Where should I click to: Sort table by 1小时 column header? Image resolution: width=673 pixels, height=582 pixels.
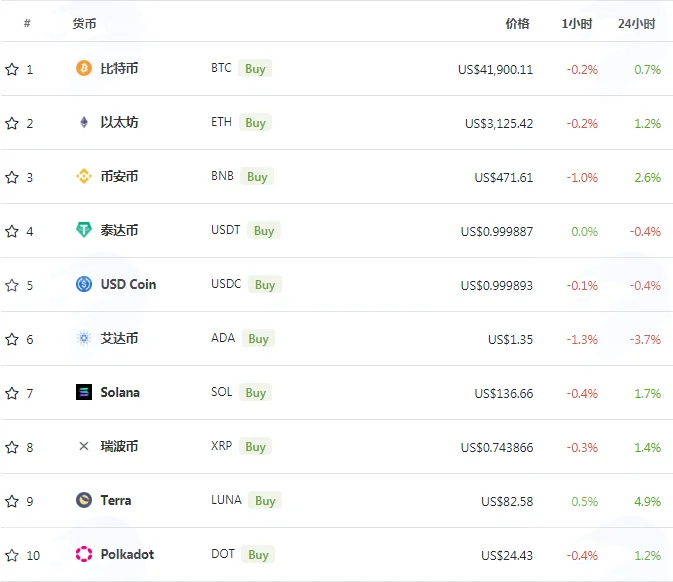(x=577, y=24)
